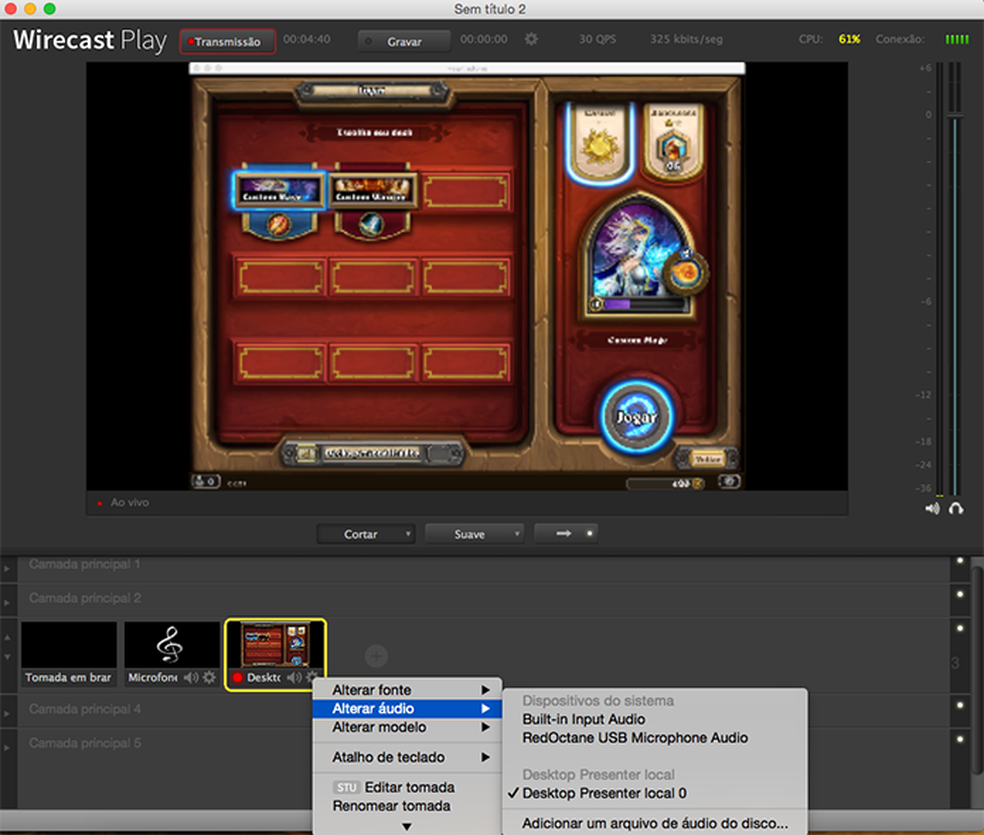
Task: Open the Cortar transition dropdown
Action: point(366,534)
